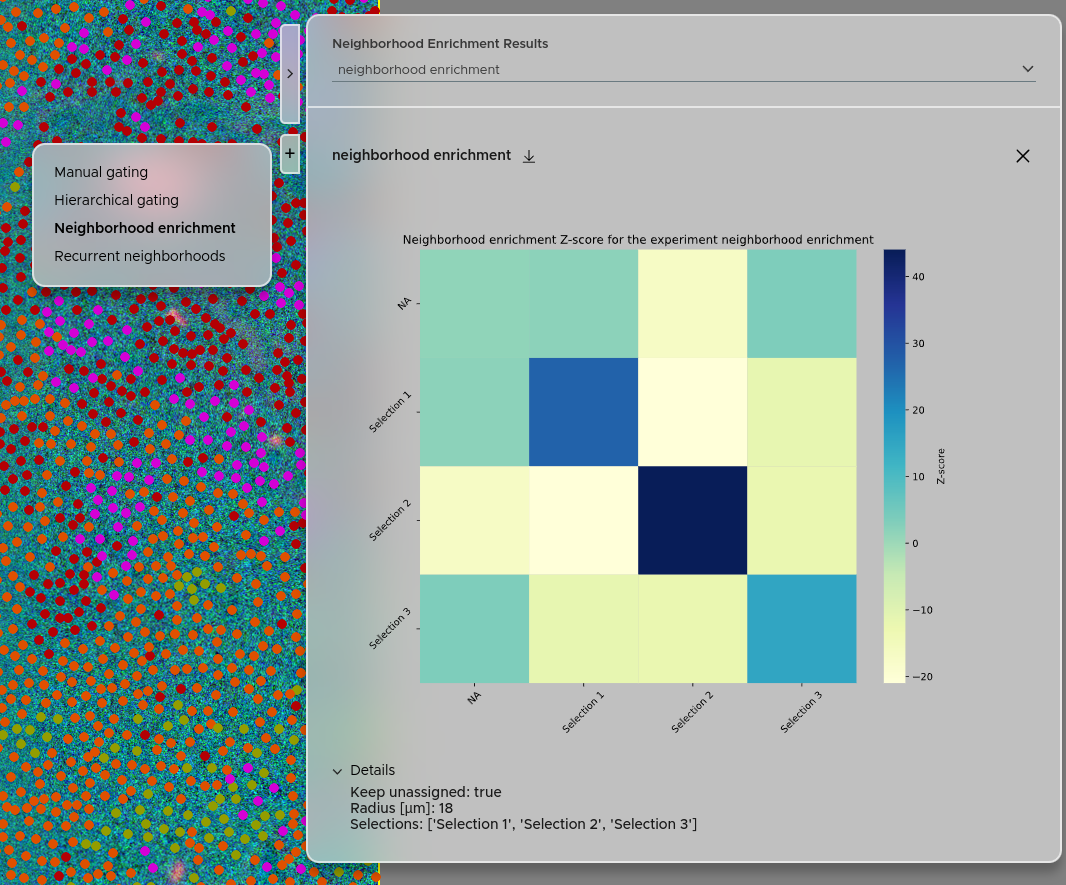The height and width of the screenshot is (885, 1066).
Task: Click the plus button beside the image
Action: [x=290, y=154]
